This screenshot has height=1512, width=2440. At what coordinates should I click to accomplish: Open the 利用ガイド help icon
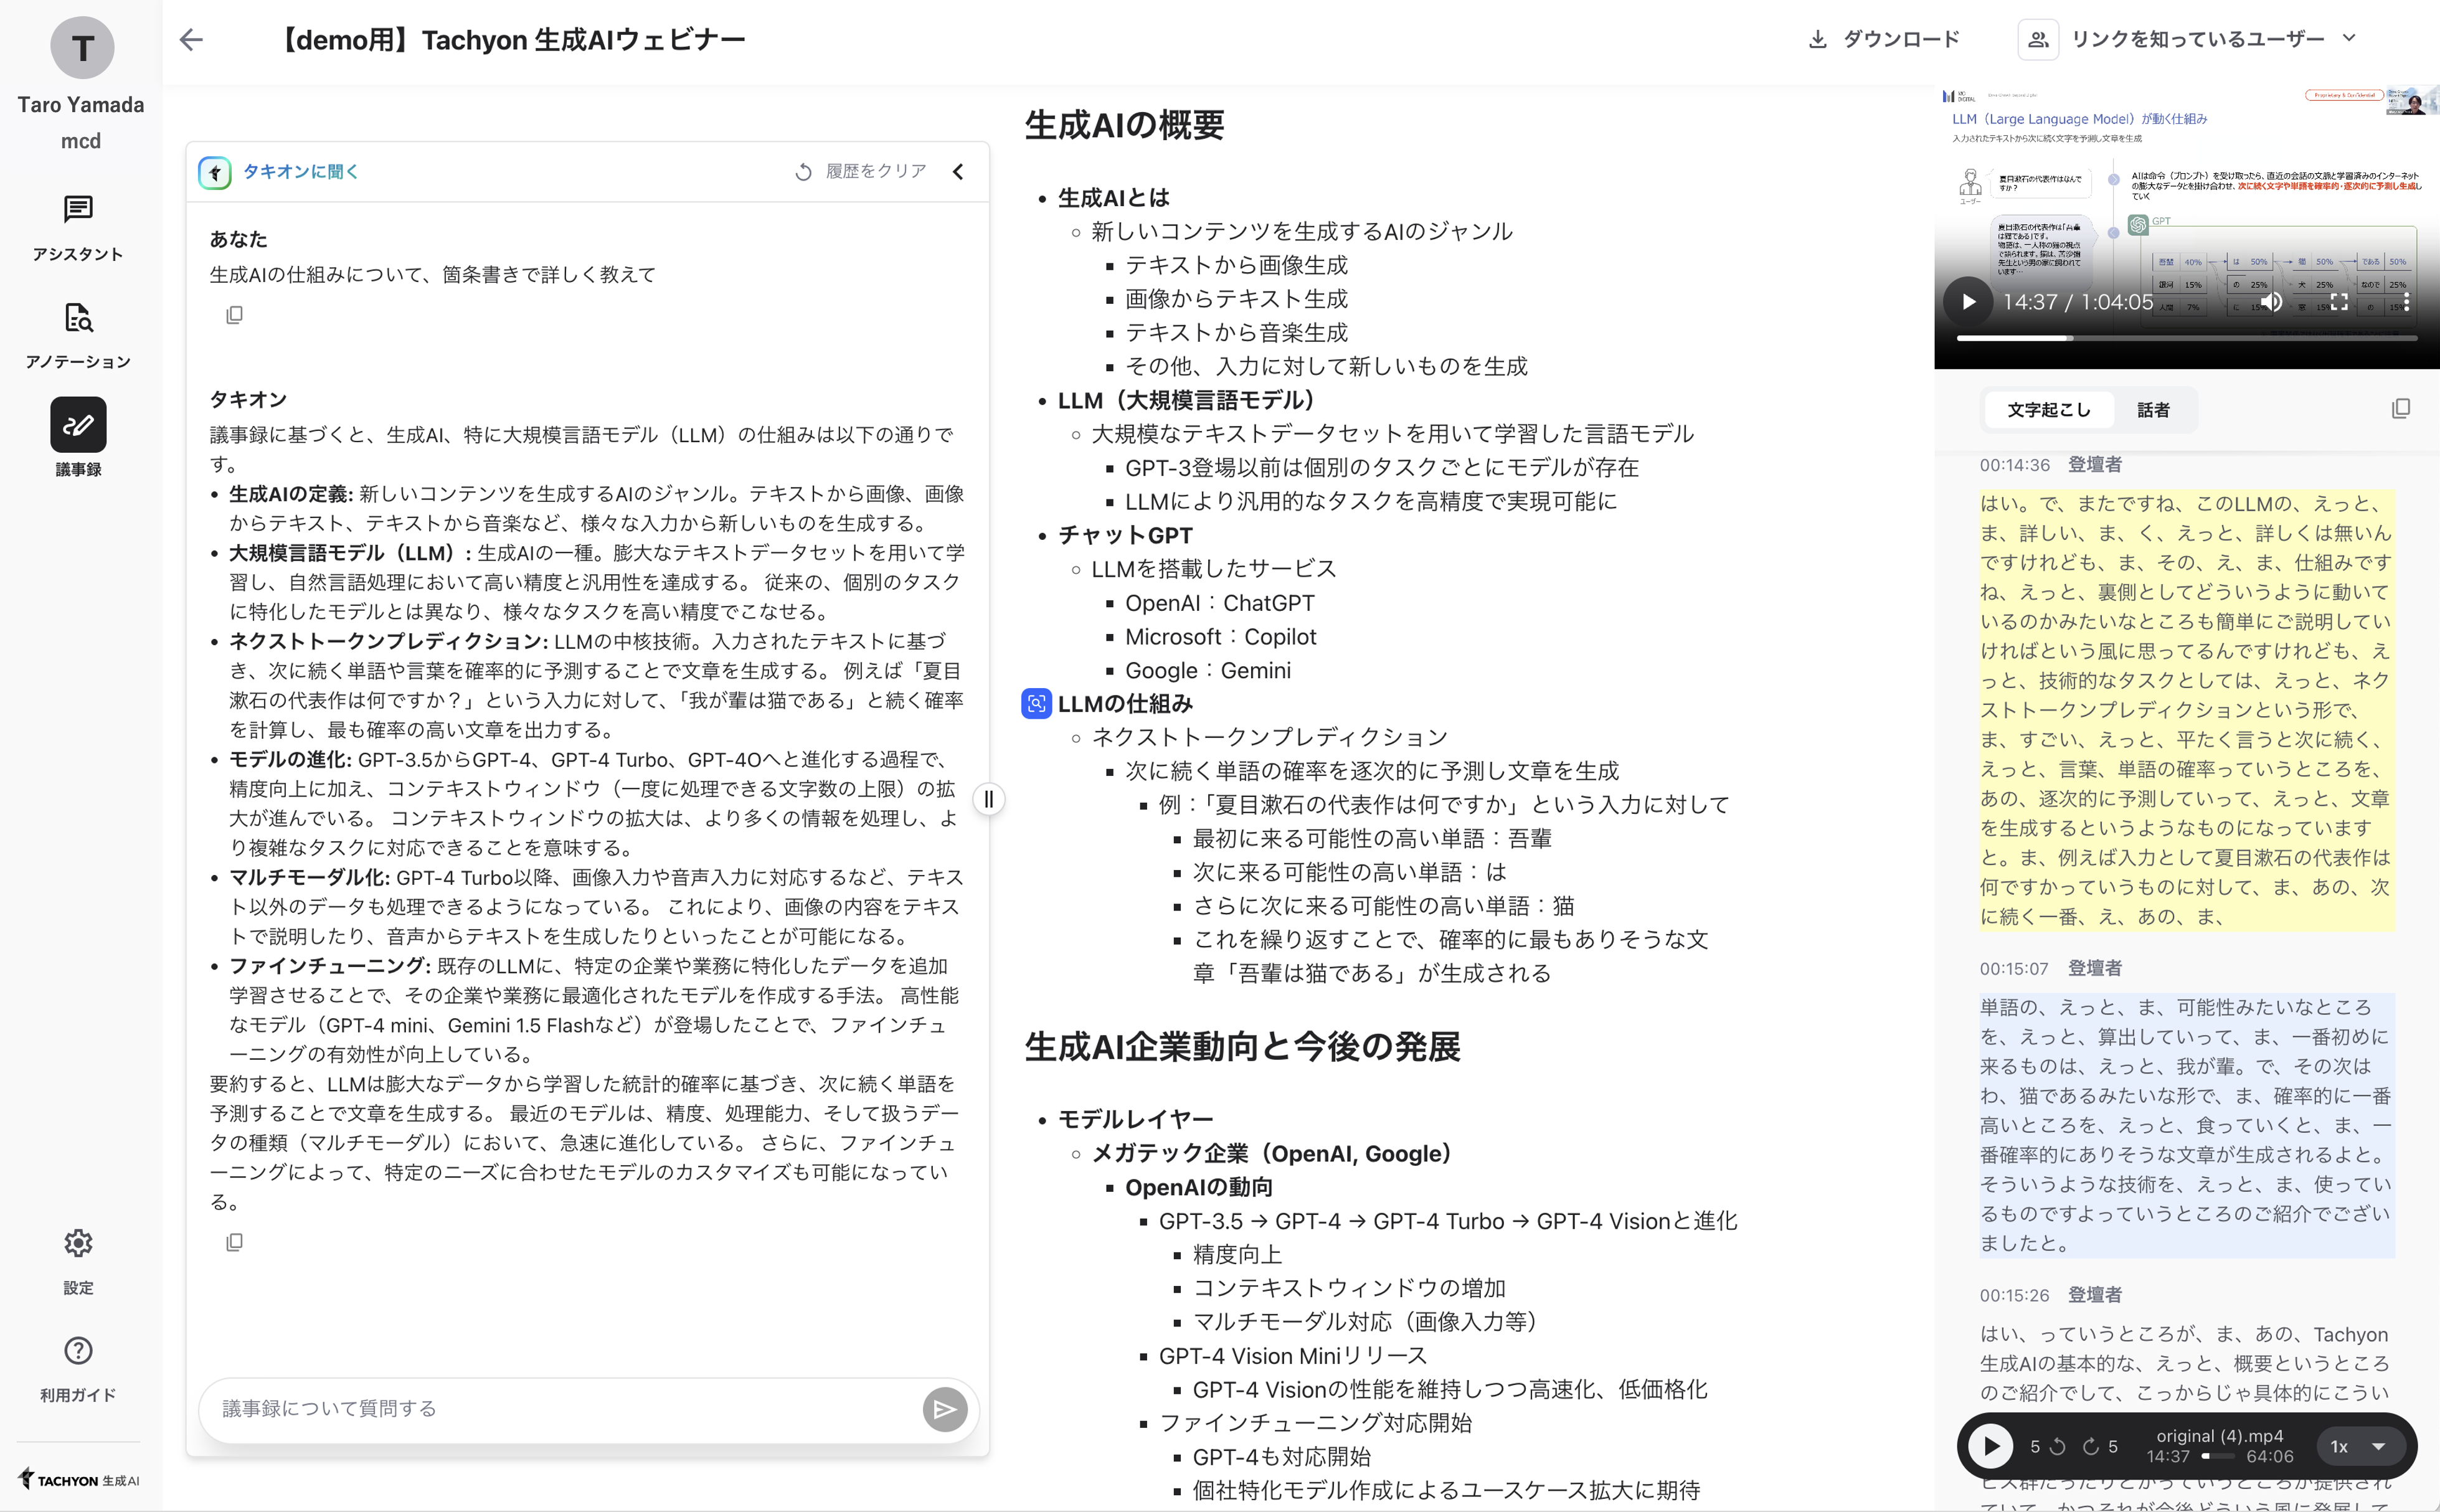point(78,1350)
